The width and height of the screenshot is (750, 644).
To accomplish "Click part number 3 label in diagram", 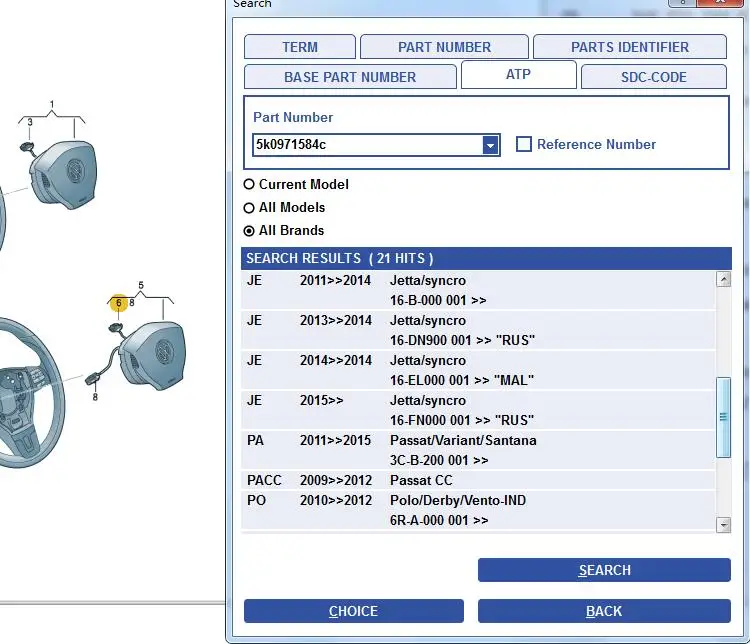I will tap(30, 122).
